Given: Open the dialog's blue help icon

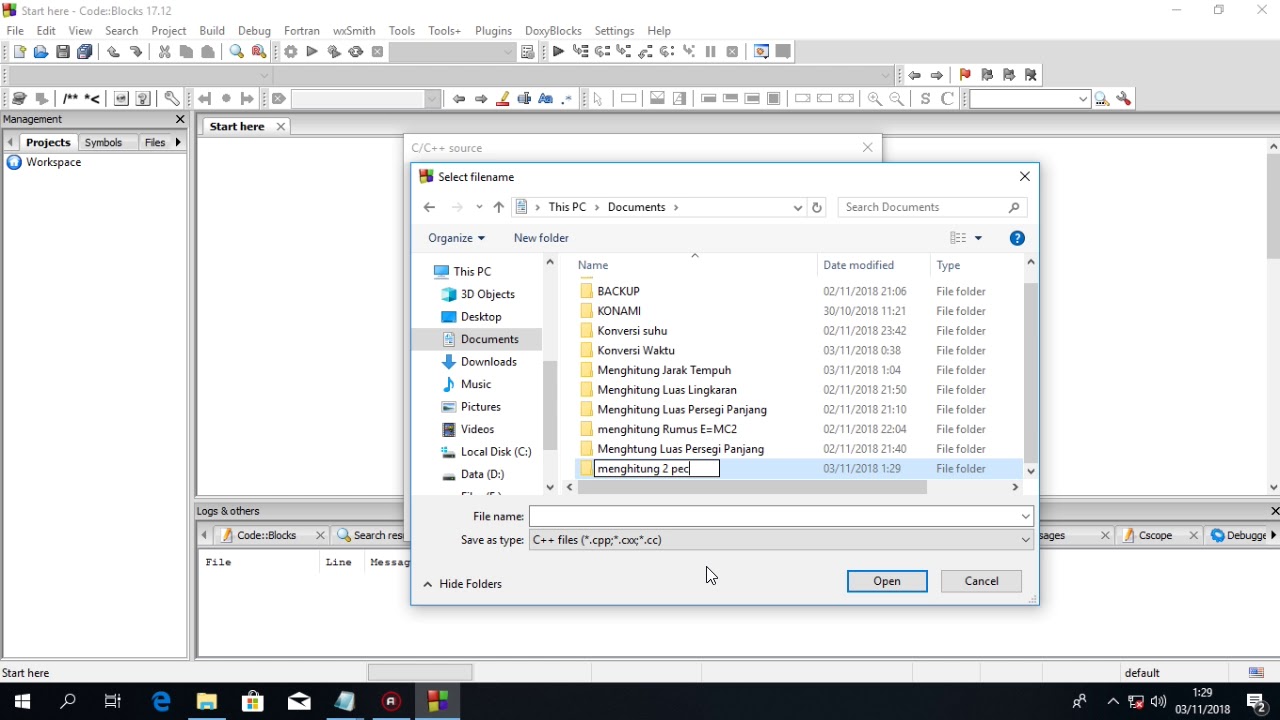Looking at the screenshot, I should click(x=1017, y=238).
